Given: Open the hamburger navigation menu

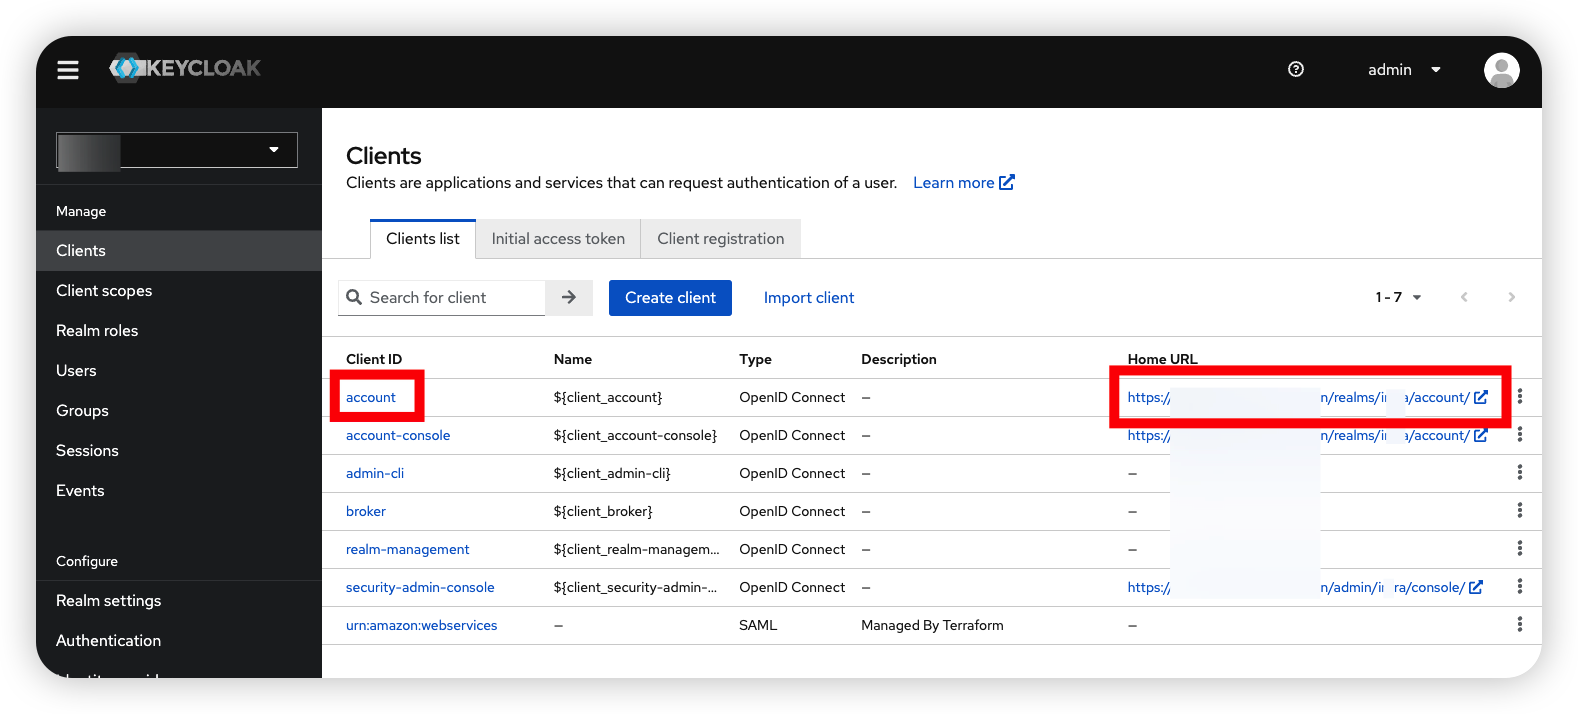Looking at the screenshot, I should point(68,69).
